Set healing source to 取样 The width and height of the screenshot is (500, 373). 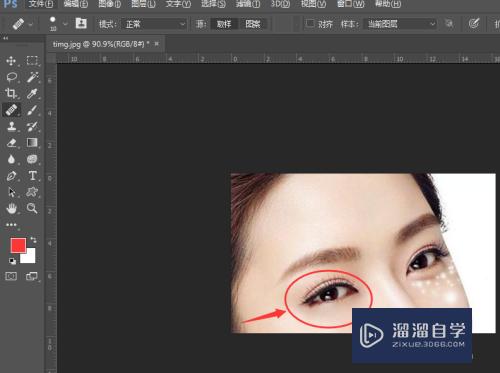coord(224,24)
